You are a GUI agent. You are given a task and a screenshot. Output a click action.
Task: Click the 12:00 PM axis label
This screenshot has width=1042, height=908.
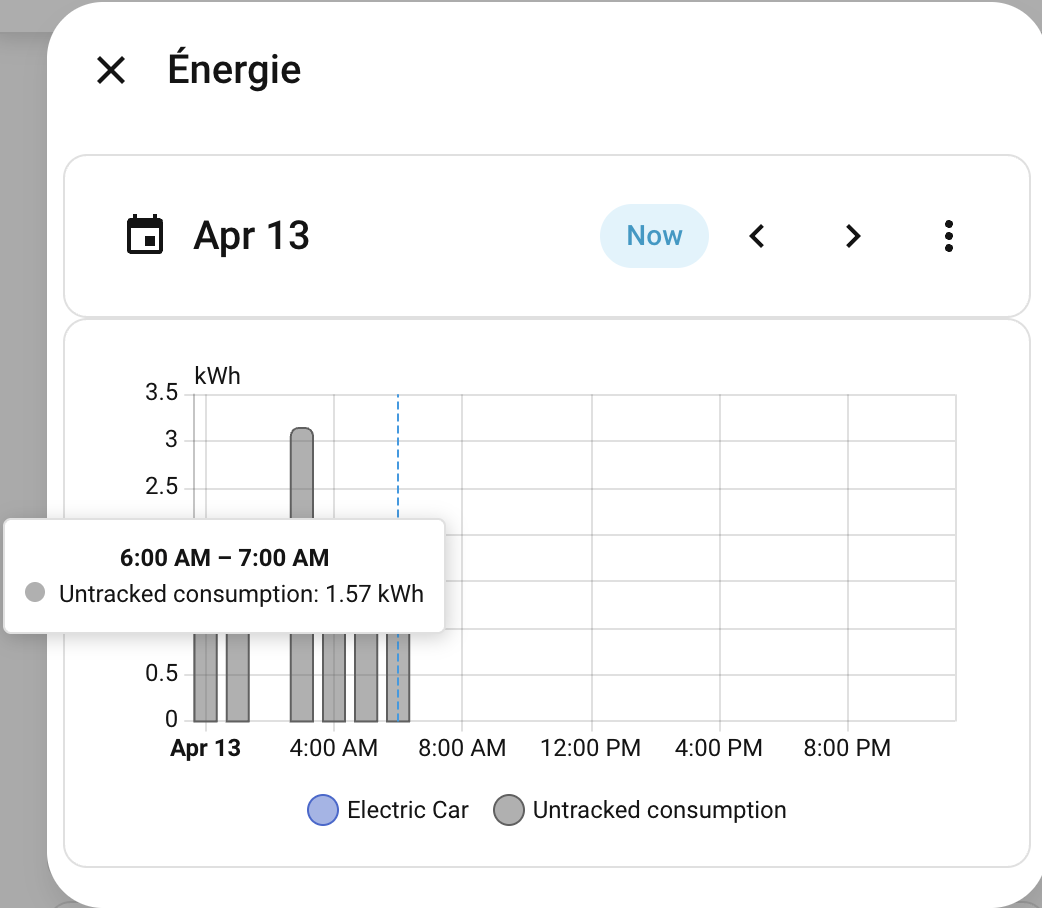pos(591,748)
